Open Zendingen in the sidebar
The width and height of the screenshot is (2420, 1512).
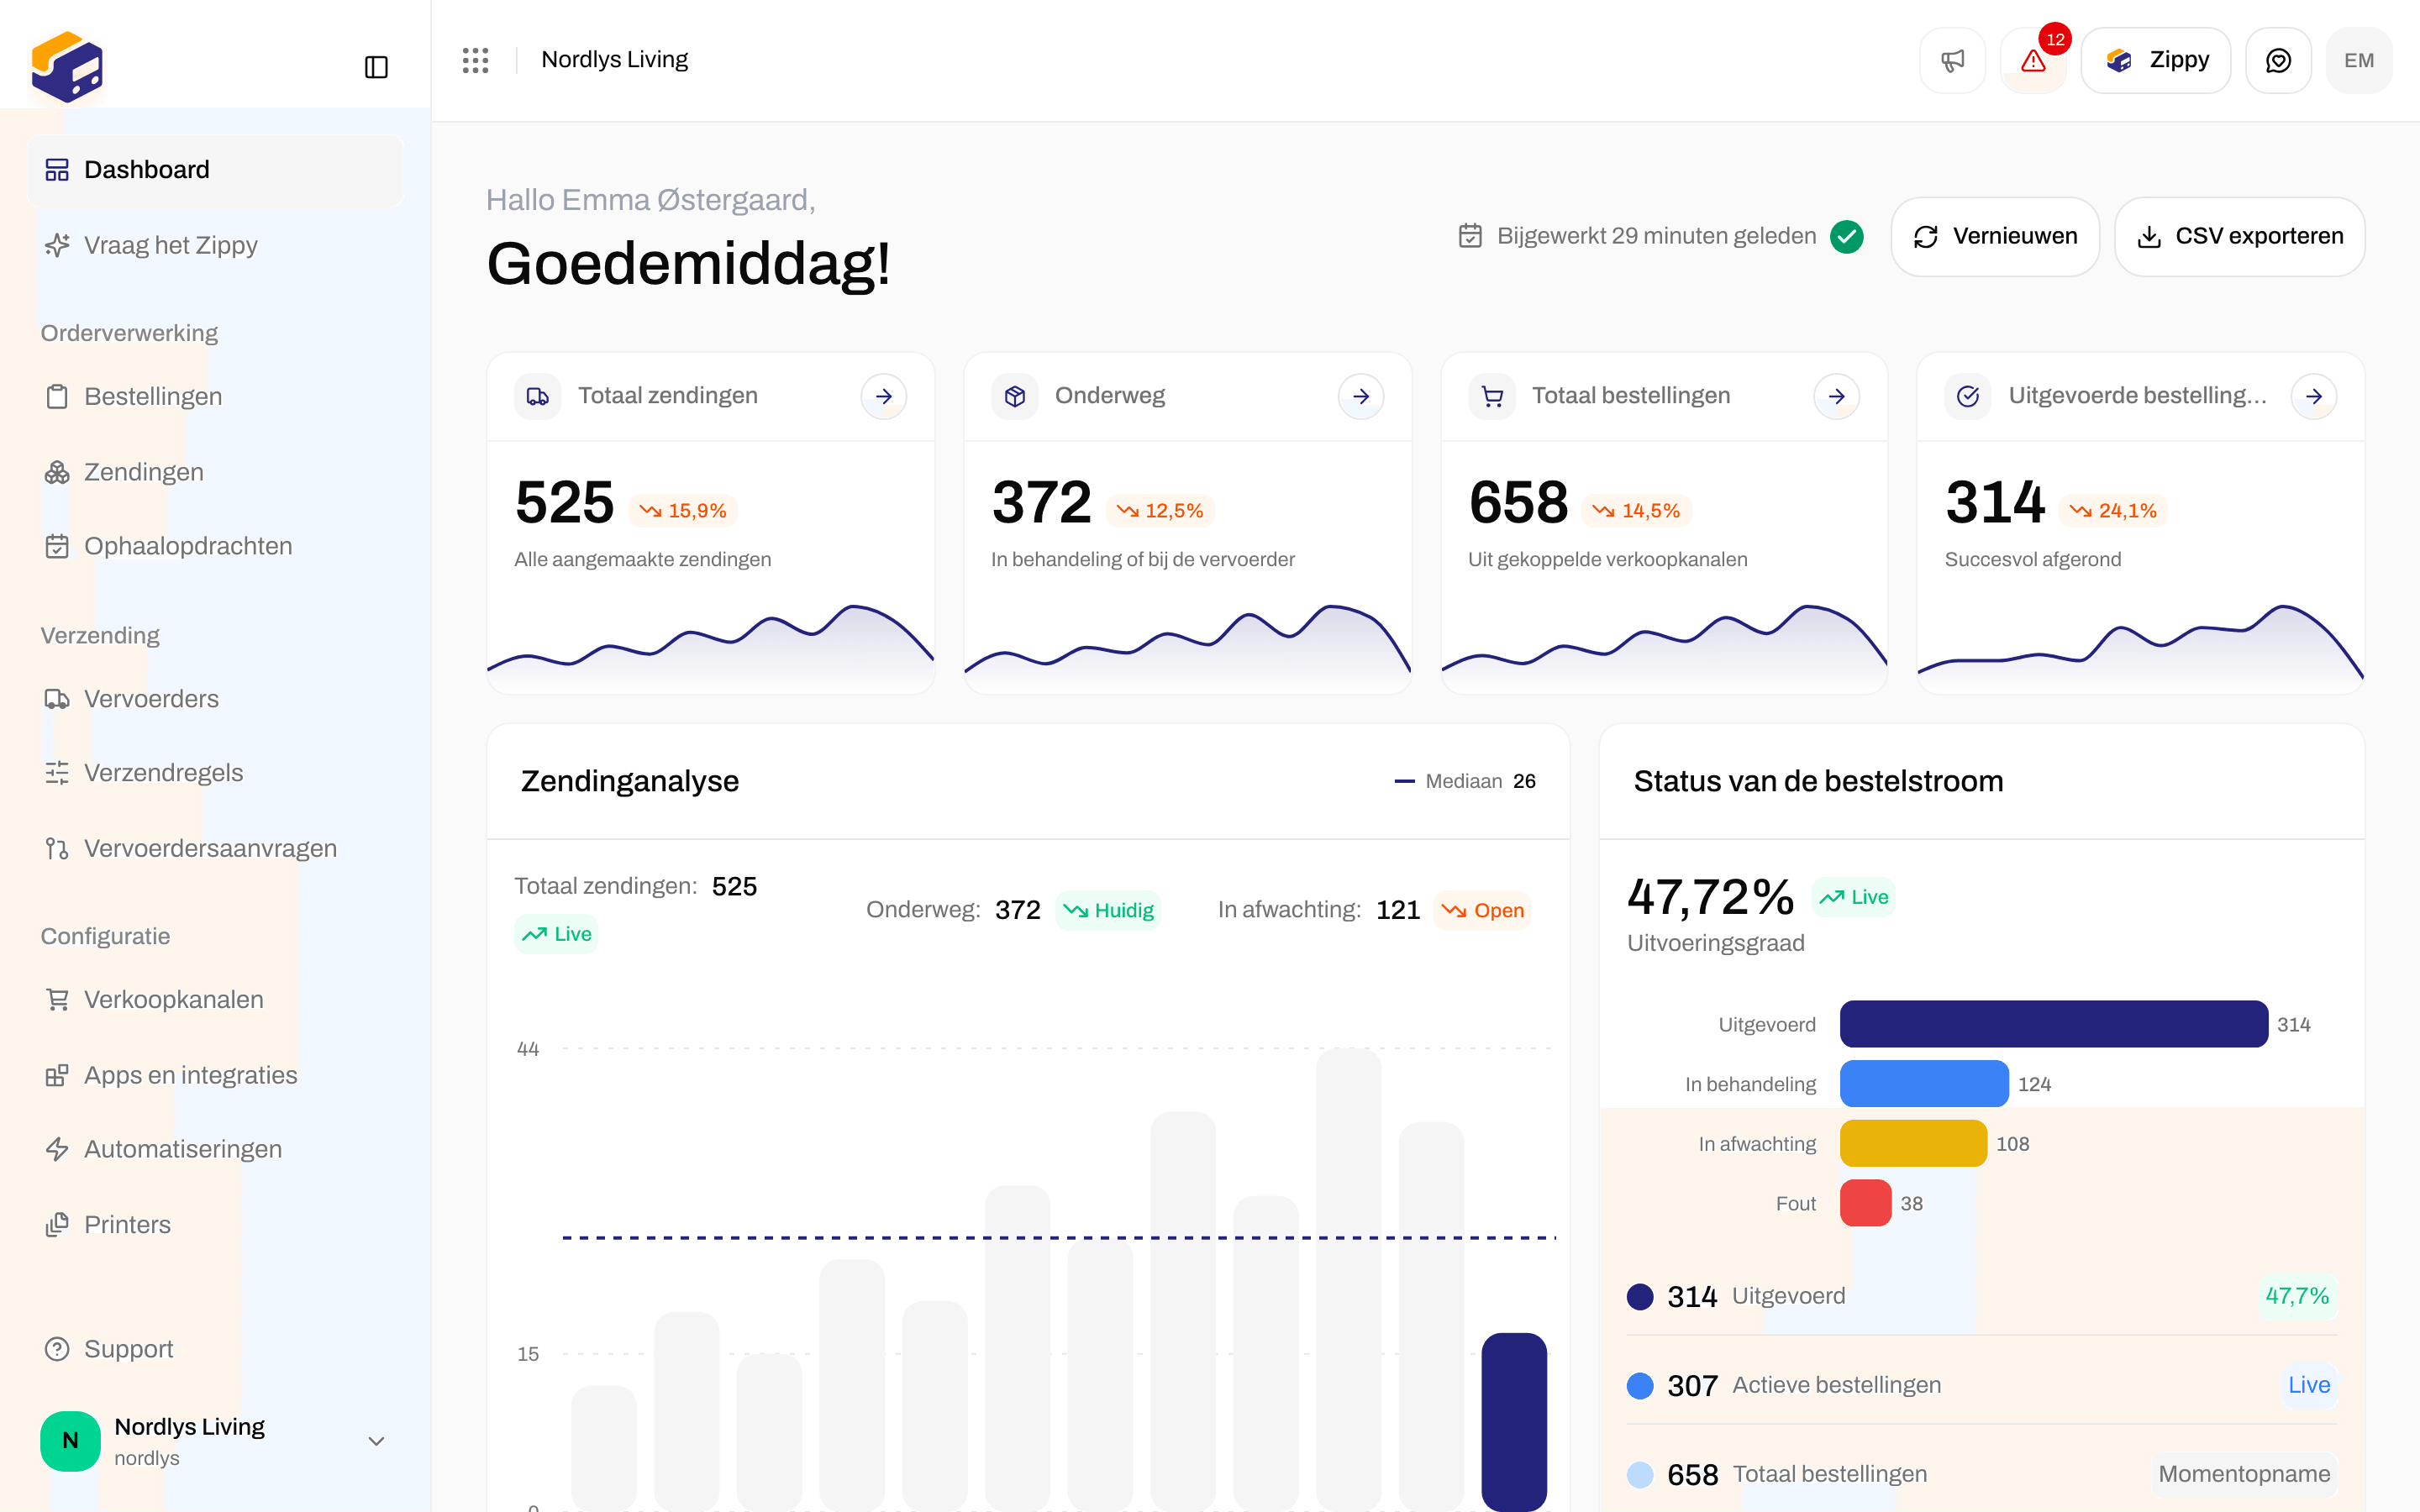[216, 472]
